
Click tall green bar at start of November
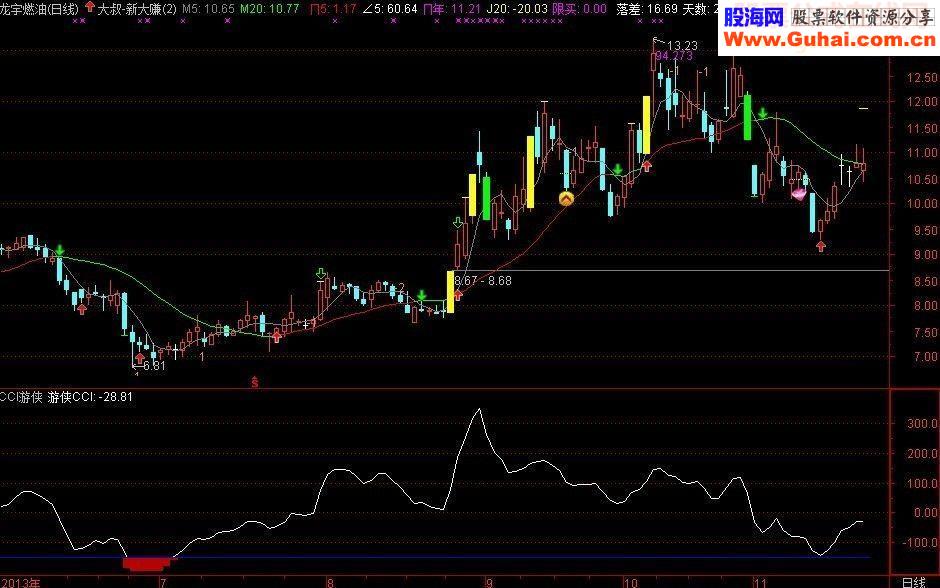pos(747,117)
